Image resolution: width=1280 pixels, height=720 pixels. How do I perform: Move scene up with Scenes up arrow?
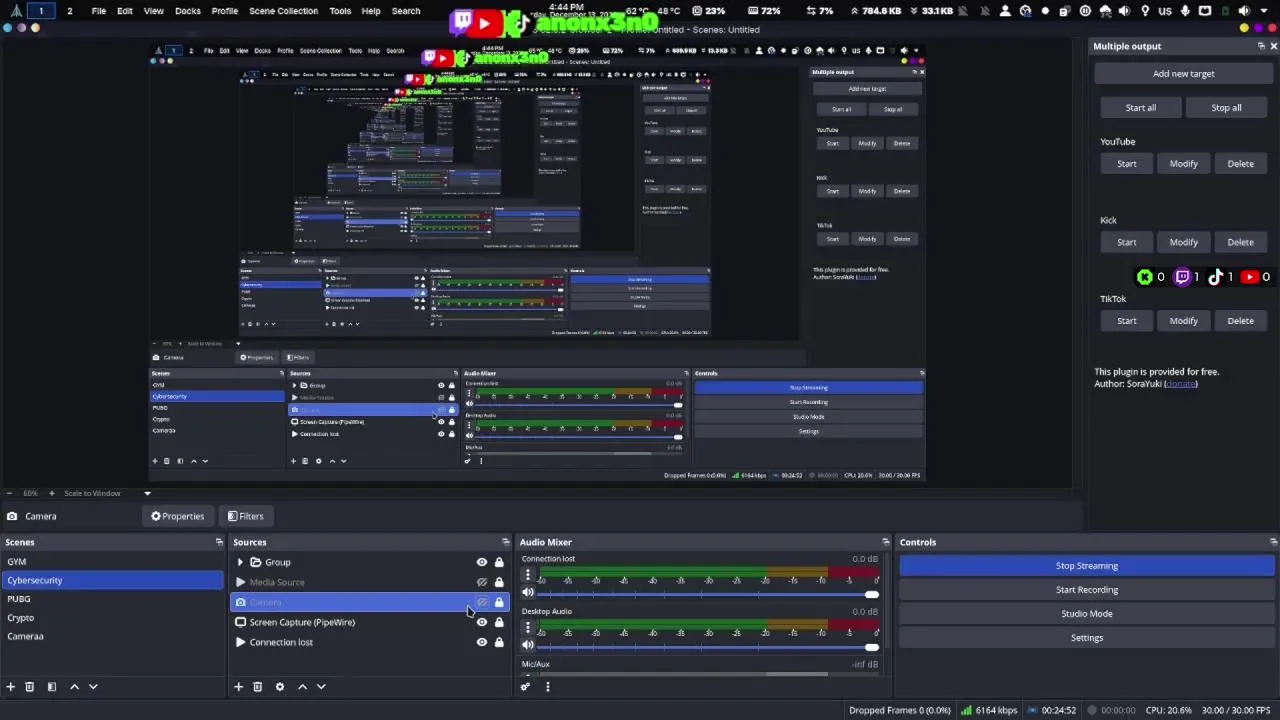[74, 687]
